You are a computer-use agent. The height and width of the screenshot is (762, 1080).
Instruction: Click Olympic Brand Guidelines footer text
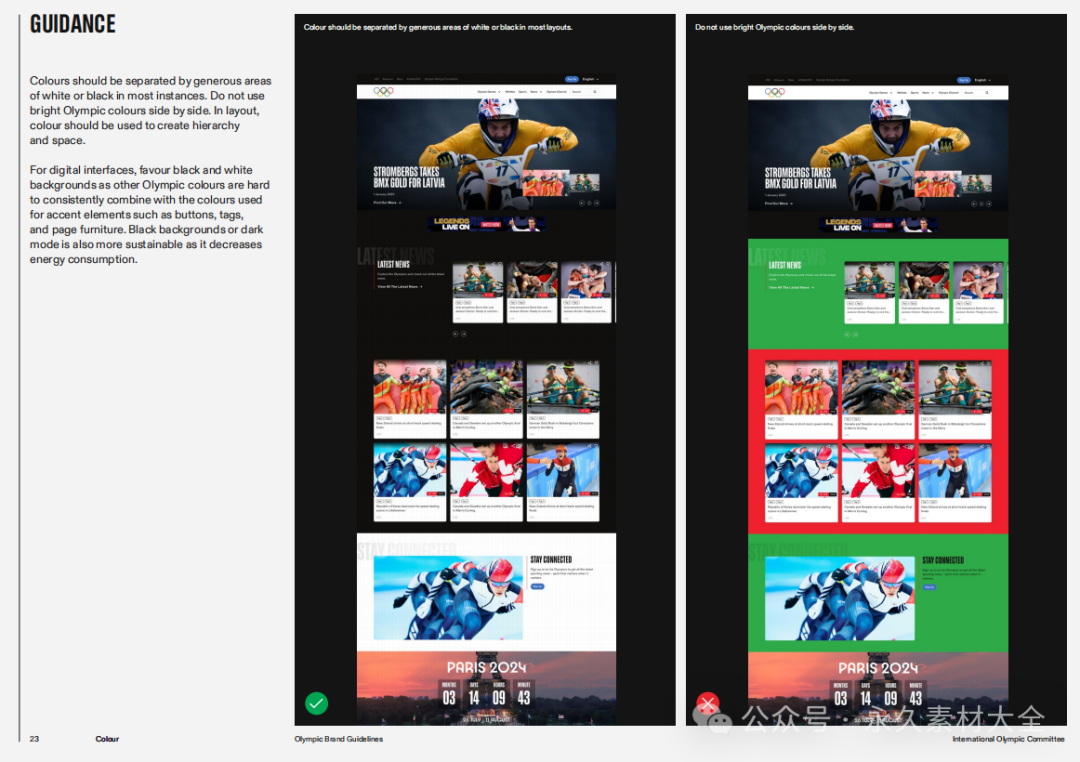point(339,739)
